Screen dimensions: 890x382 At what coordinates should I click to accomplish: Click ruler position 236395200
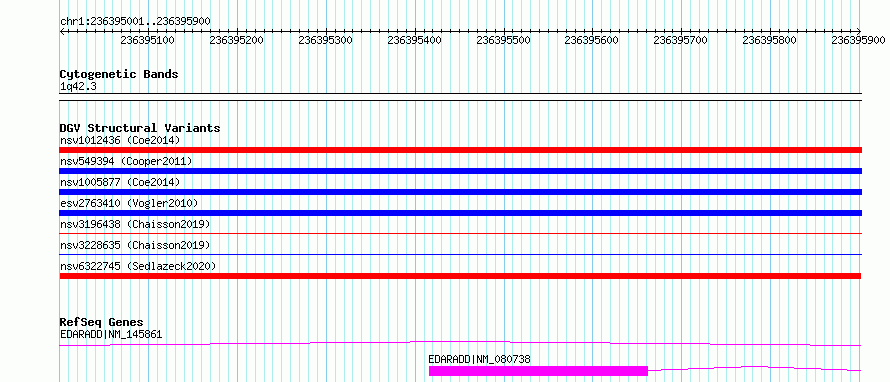pyautogui.click(x=237, y=40)
